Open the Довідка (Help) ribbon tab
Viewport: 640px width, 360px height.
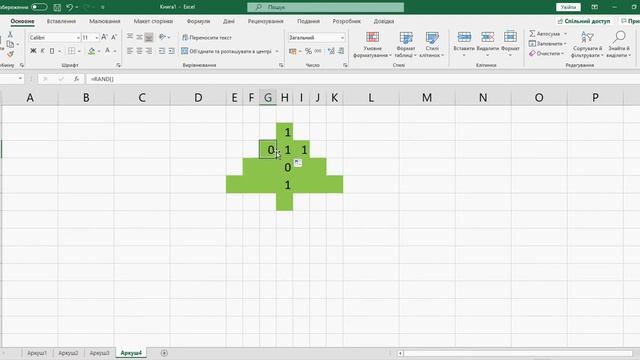pos(384,21)
